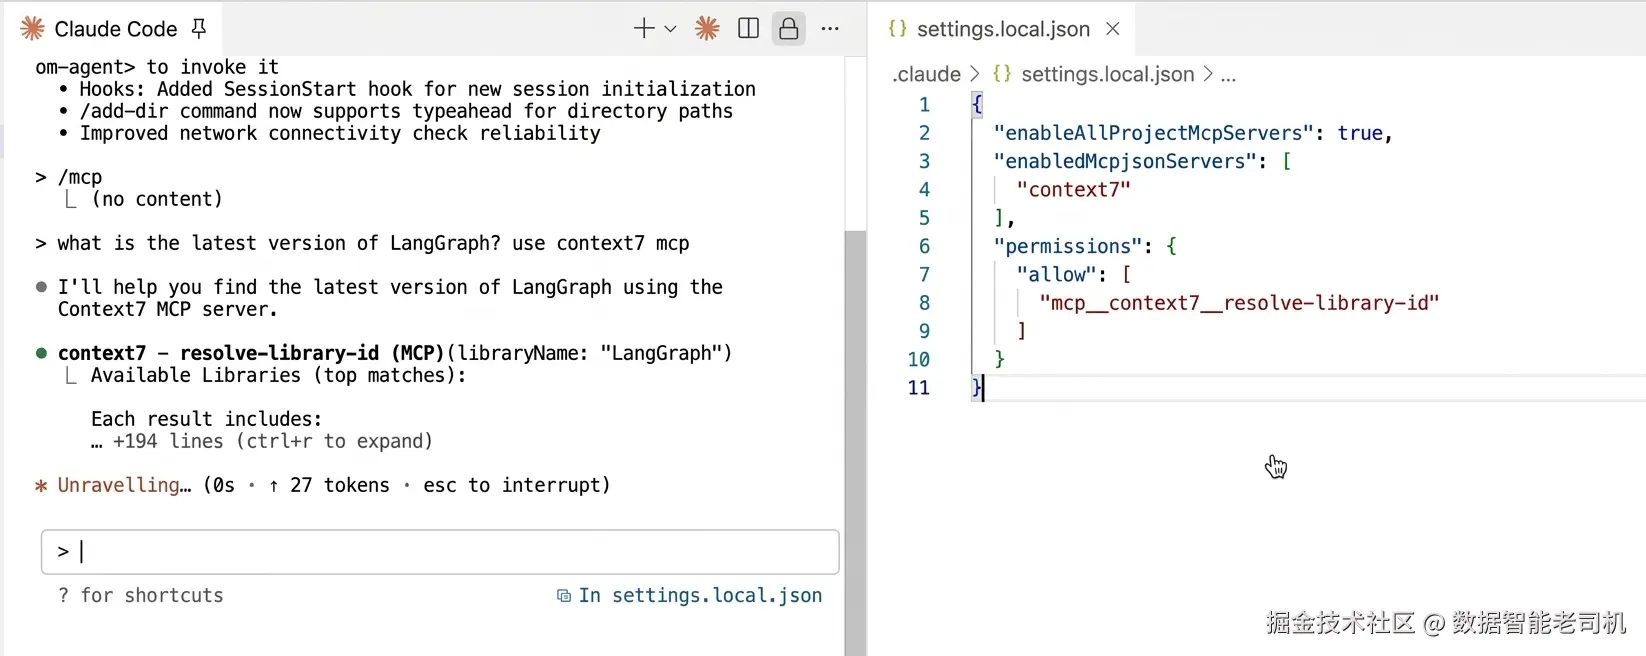Open the dropdown arrow next to plus icon

coord(671,29)
